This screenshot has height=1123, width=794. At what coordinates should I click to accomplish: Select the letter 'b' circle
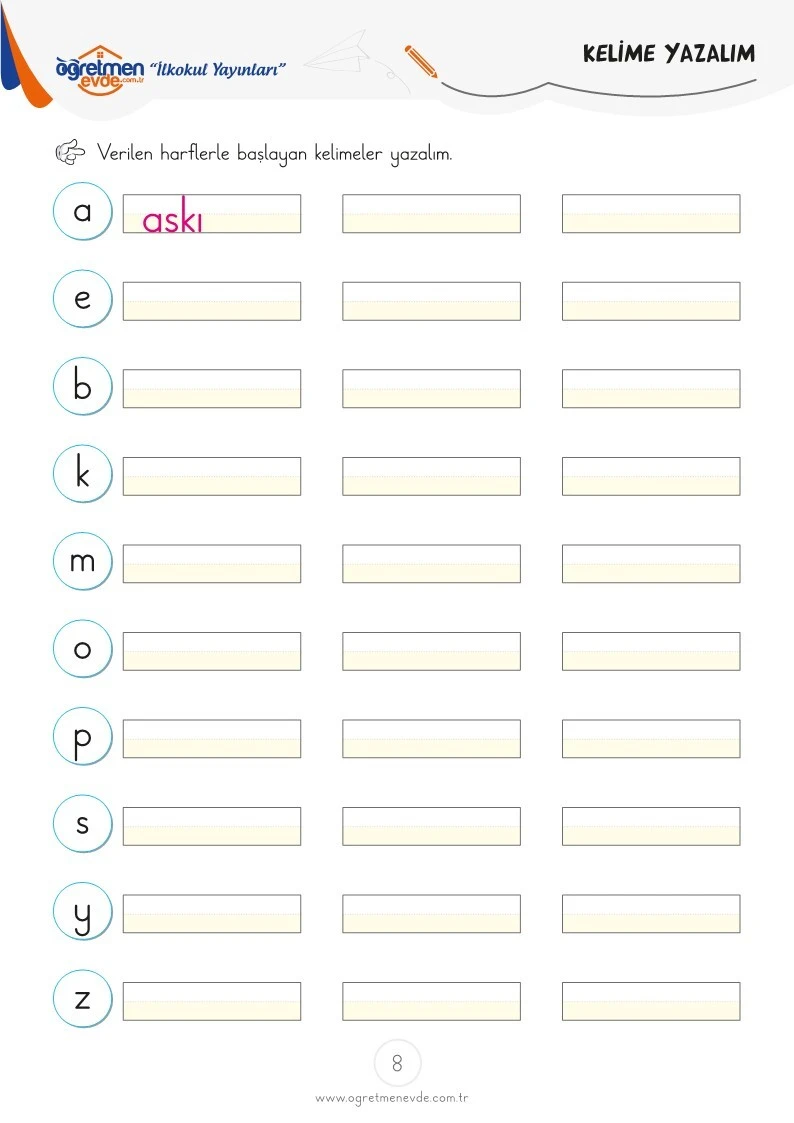(83, 387)
